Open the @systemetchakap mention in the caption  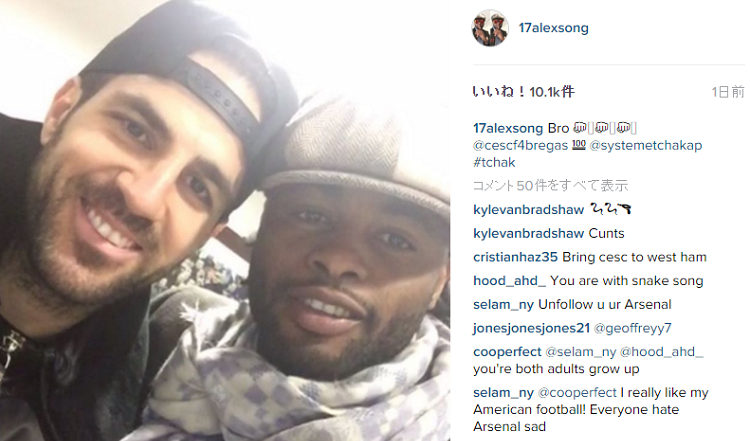tap(646, 145)
